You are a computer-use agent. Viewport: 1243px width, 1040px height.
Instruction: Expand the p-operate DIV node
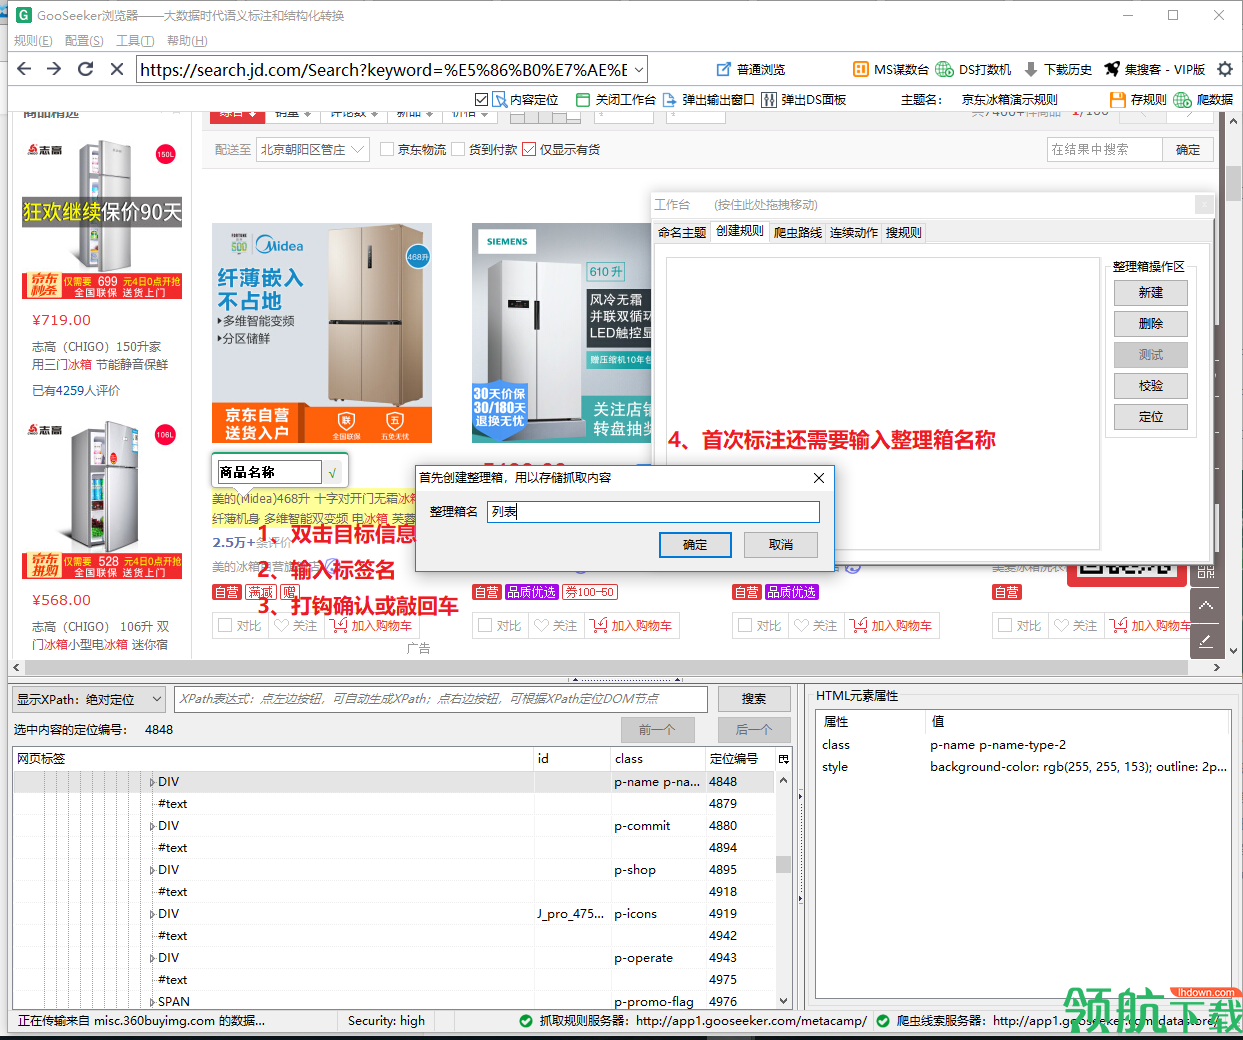tap(152, 958)
